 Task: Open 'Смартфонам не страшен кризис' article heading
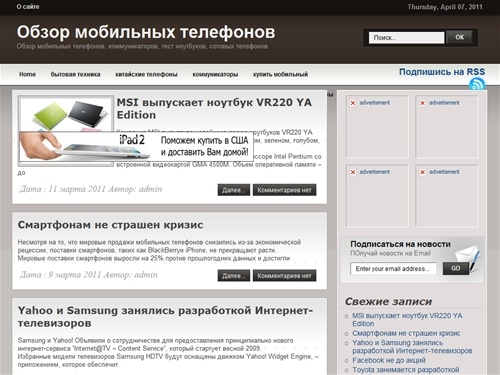coord(110,225)
